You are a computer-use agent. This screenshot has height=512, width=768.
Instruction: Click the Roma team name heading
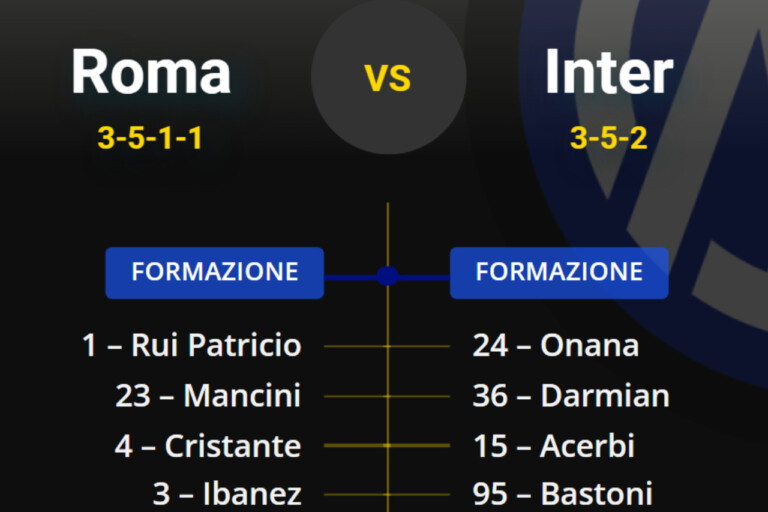pyautogui.click(x=151, y=72)
